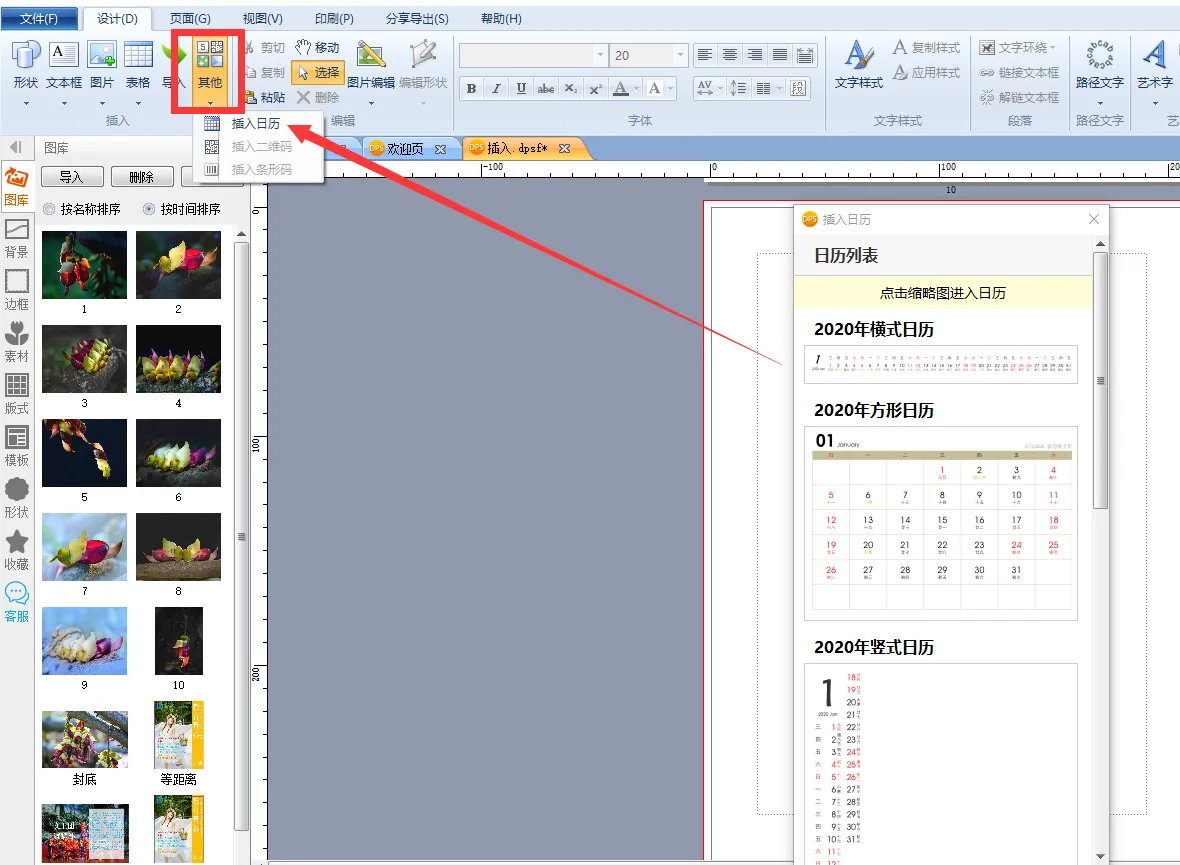
Task: Toggle bold formatting
Action: [471, 88]
